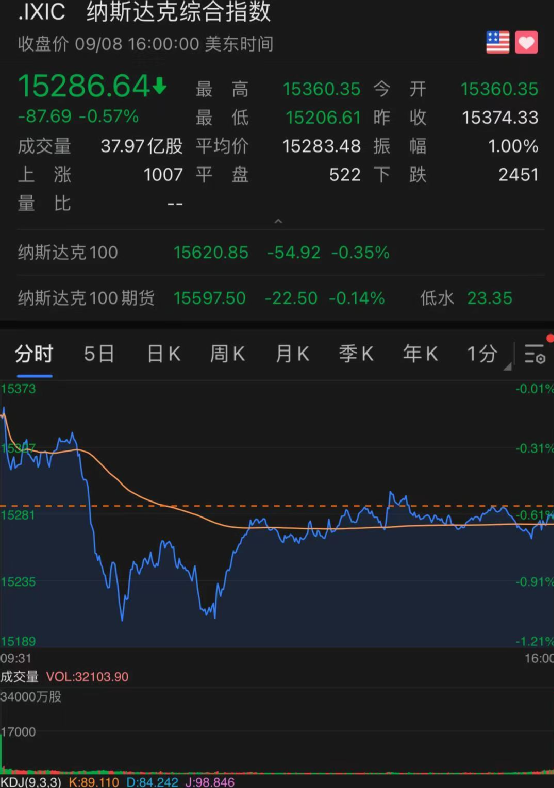Switch to the 分时 tab
554x788 pixels.
34,354
